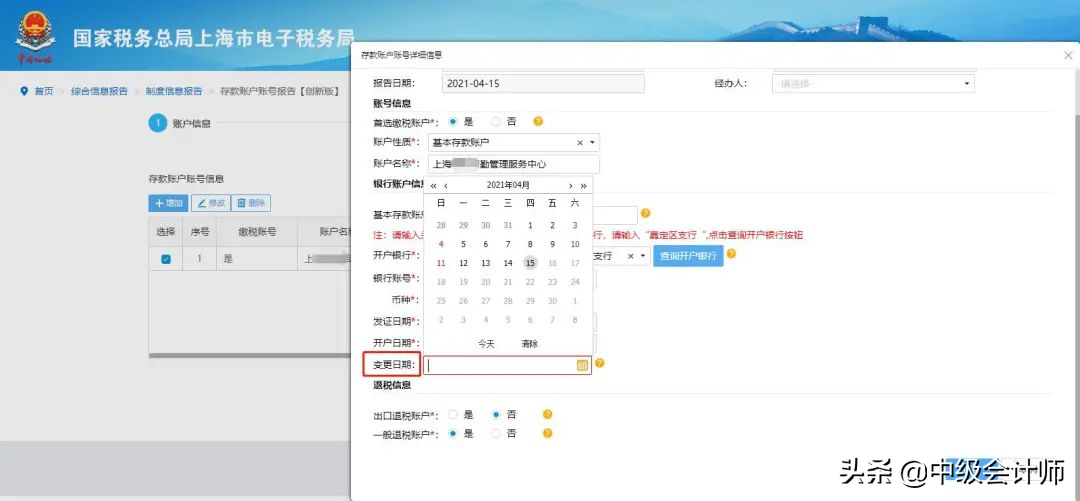Pick day 9 in the calendar
The height and width of the screenshot is (501, 1080).
pos(552,244)
